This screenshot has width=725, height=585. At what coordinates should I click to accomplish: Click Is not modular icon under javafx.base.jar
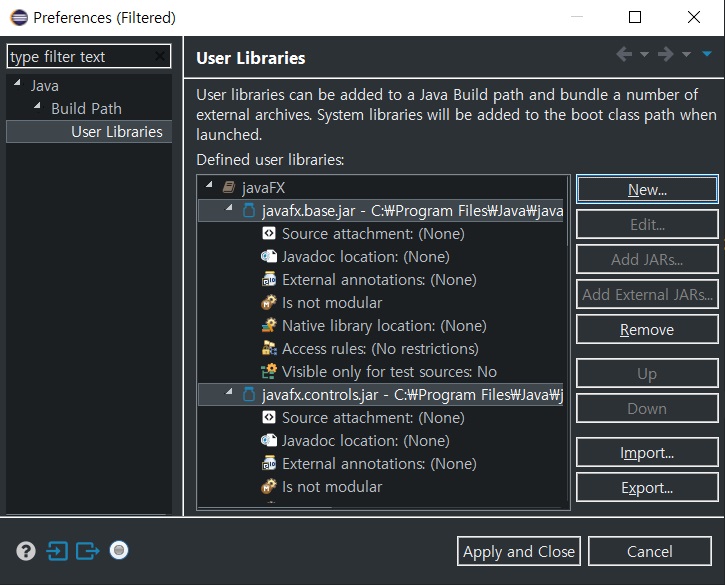tap(269, 302)
